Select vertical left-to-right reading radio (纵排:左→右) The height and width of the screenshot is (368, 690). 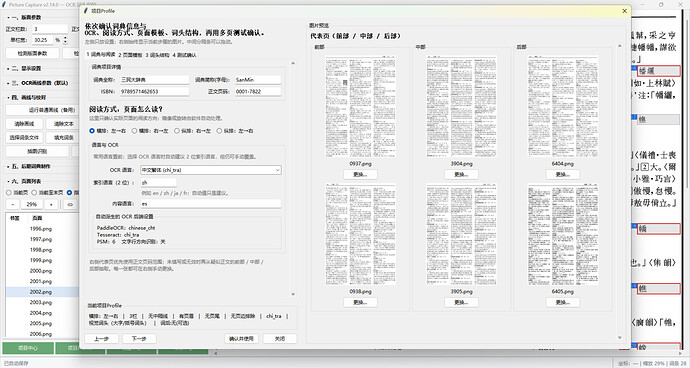click(235, 131)
